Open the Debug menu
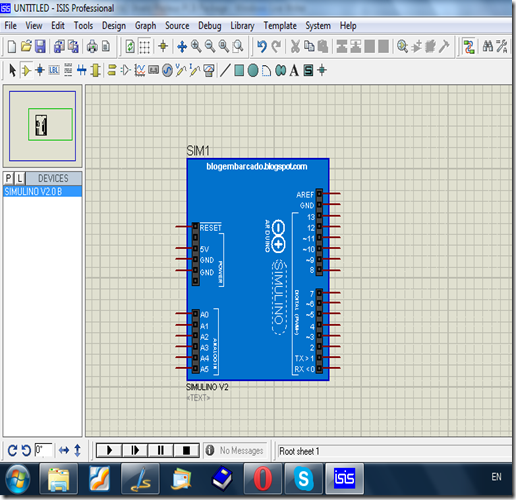Viewport: 516px width, 500px height. pos(210,26)
